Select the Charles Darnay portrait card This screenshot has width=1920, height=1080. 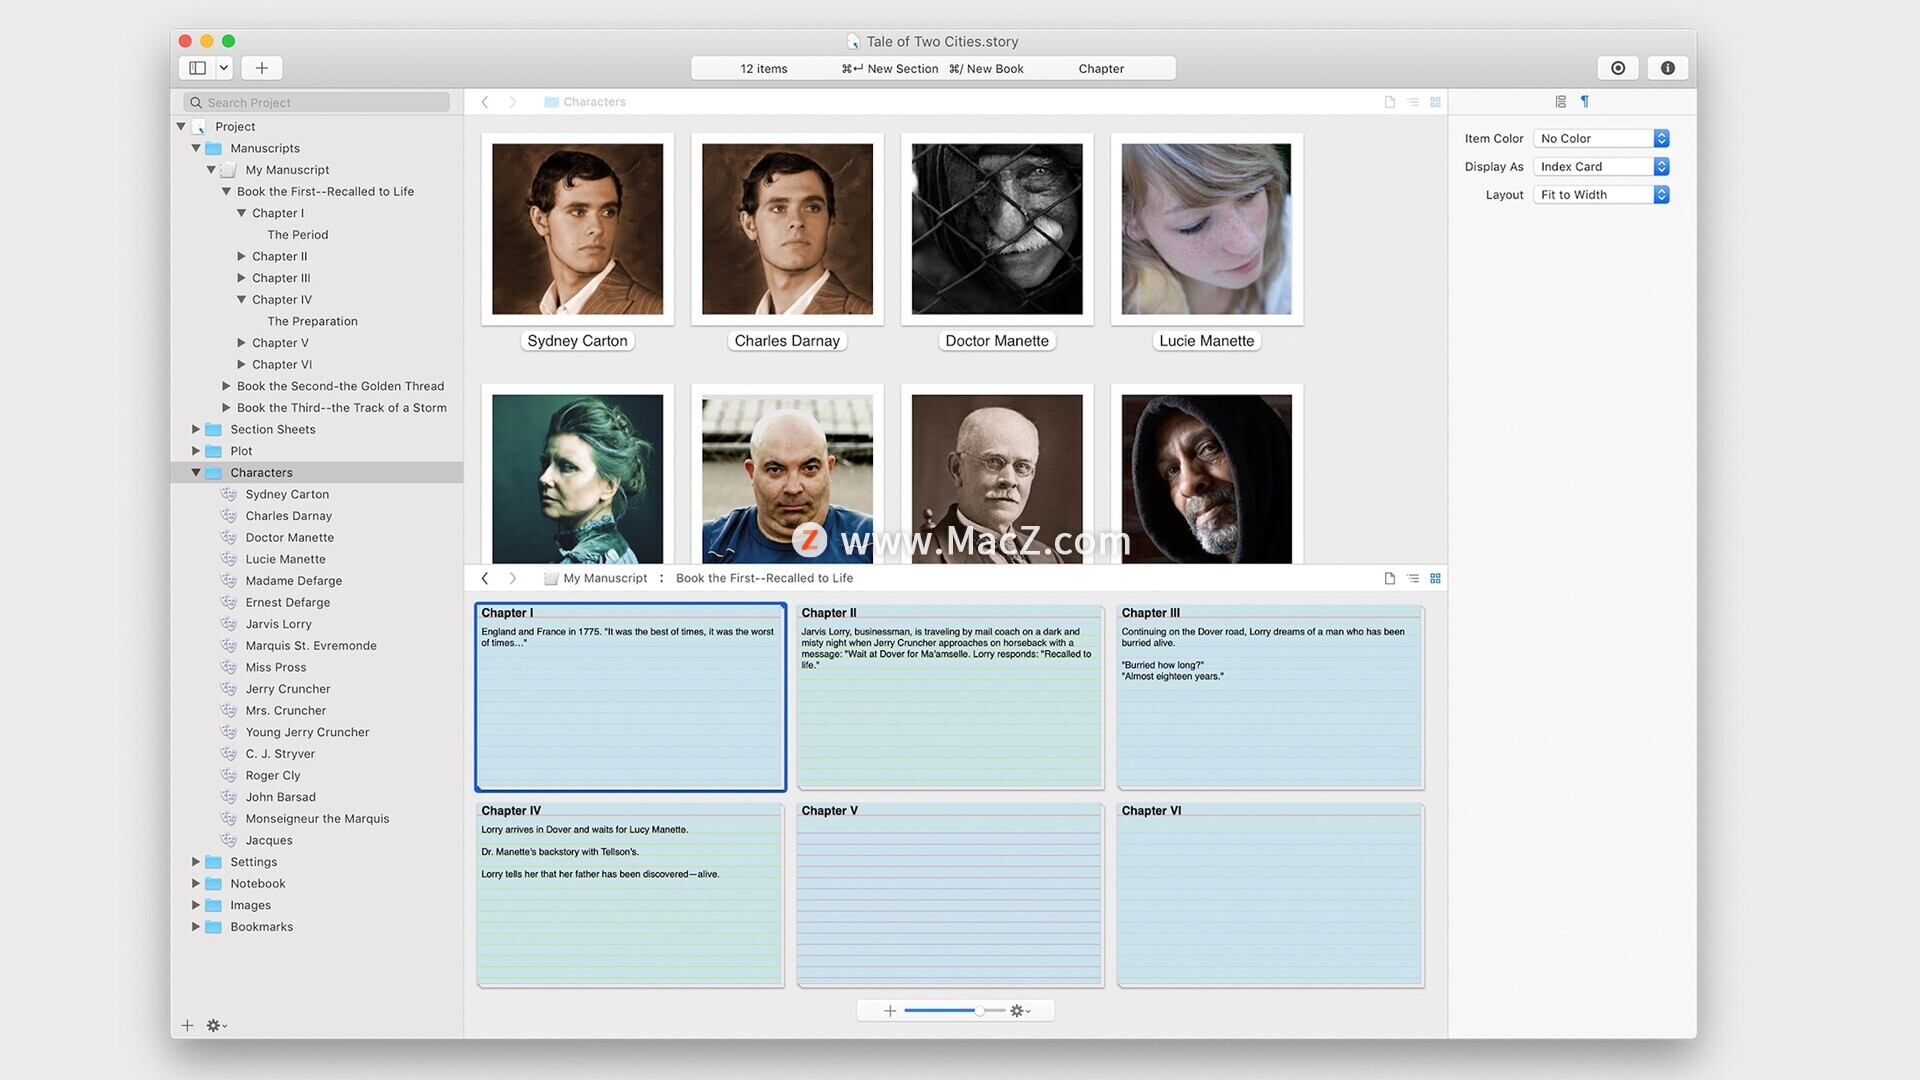[x=787, y=229]
